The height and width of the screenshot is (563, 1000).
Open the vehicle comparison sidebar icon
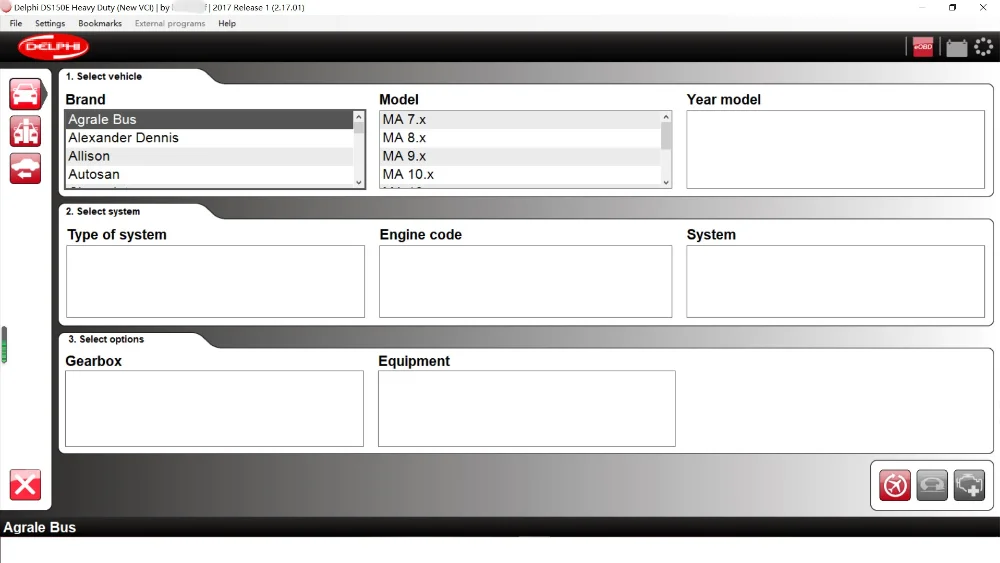[x=26, y=131]
